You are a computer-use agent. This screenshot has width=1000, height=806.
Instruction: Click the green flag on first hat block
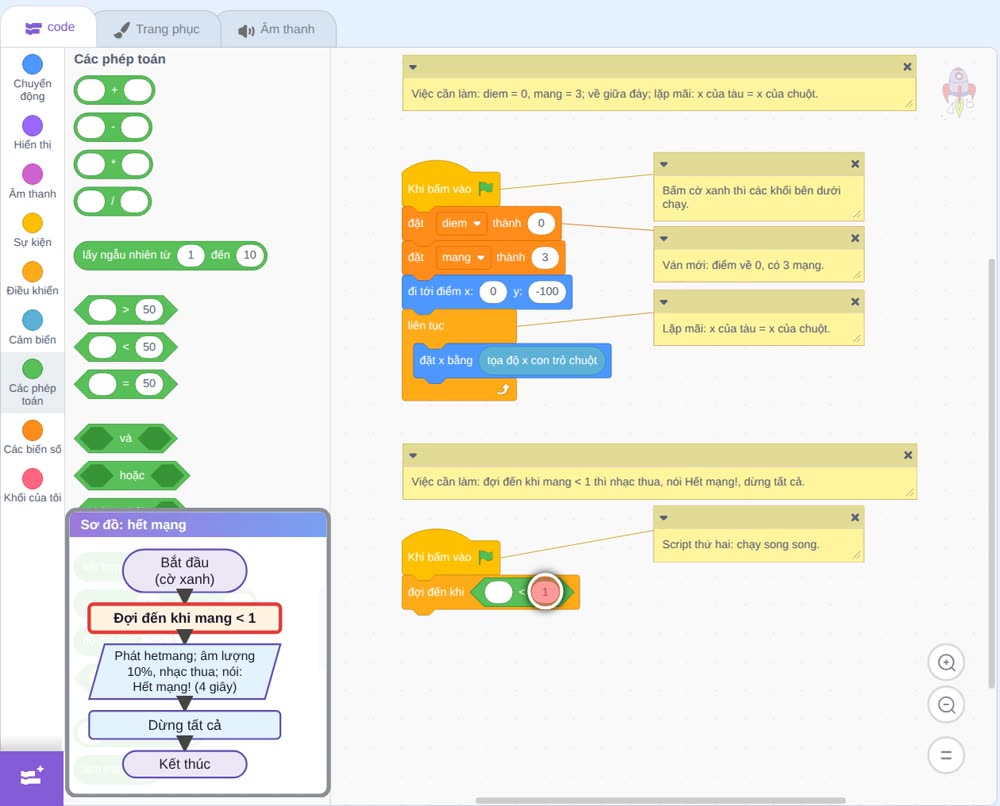pyautogui.click(x=486, y=188)
